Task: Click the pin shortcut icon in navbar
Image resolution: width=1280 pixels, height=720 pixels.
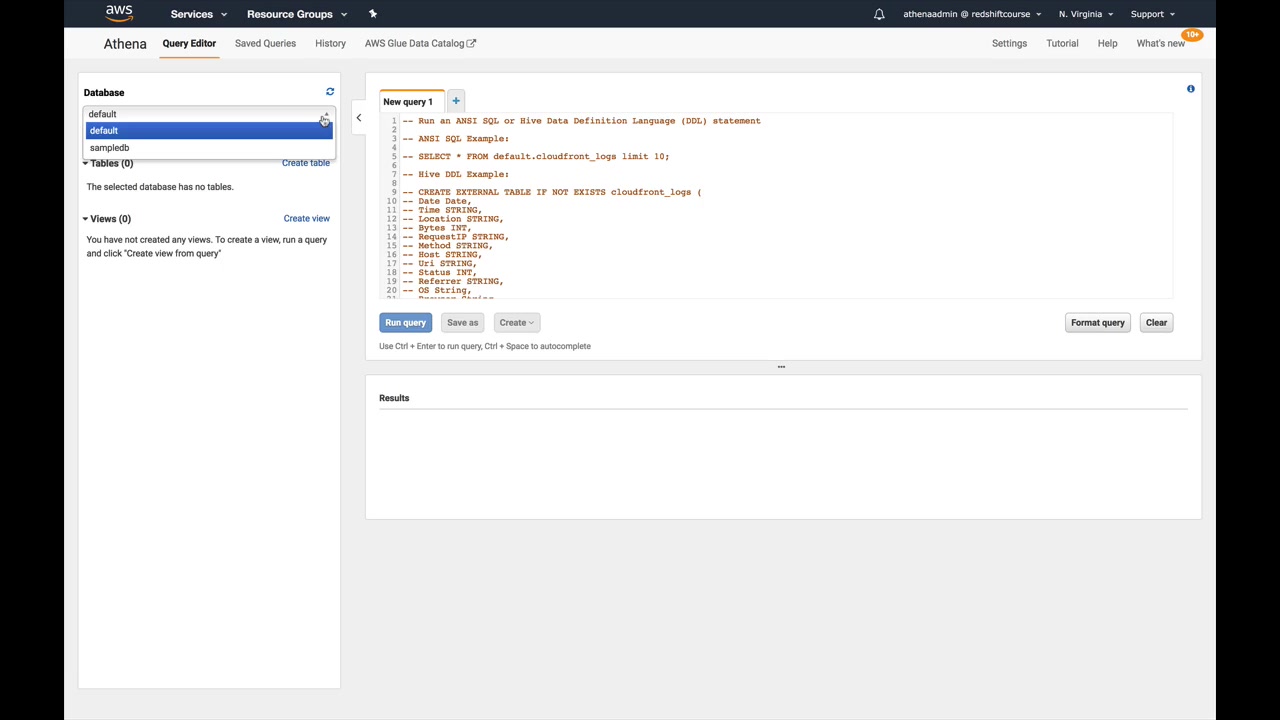Action: [373, 14]
